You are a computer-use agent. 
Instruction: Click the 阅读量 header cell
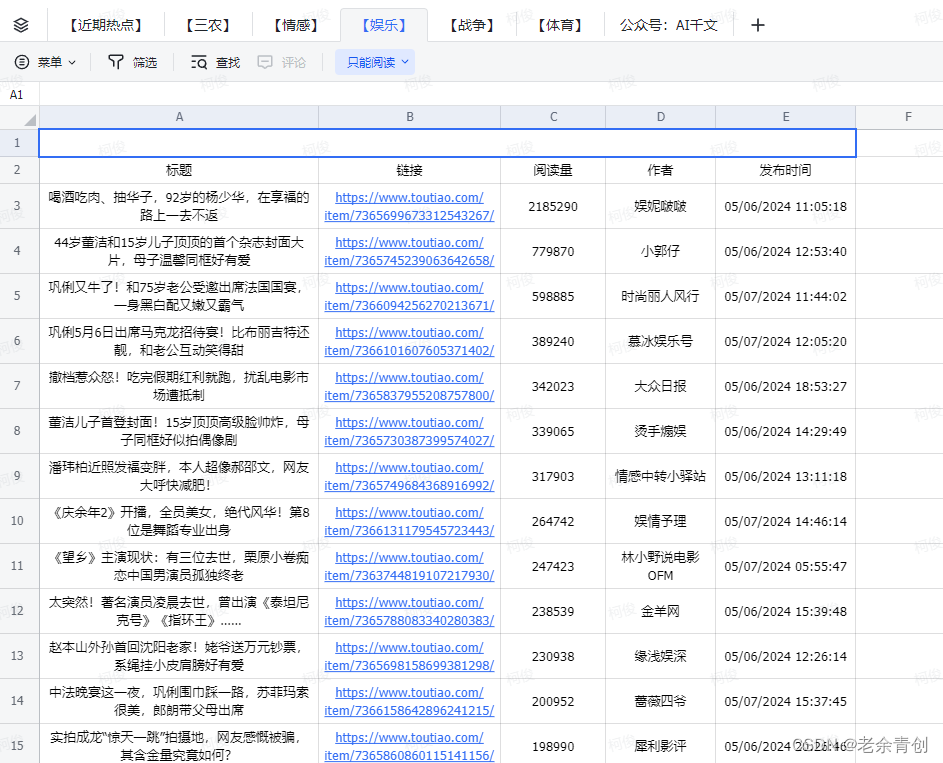[x=553, y=170]
